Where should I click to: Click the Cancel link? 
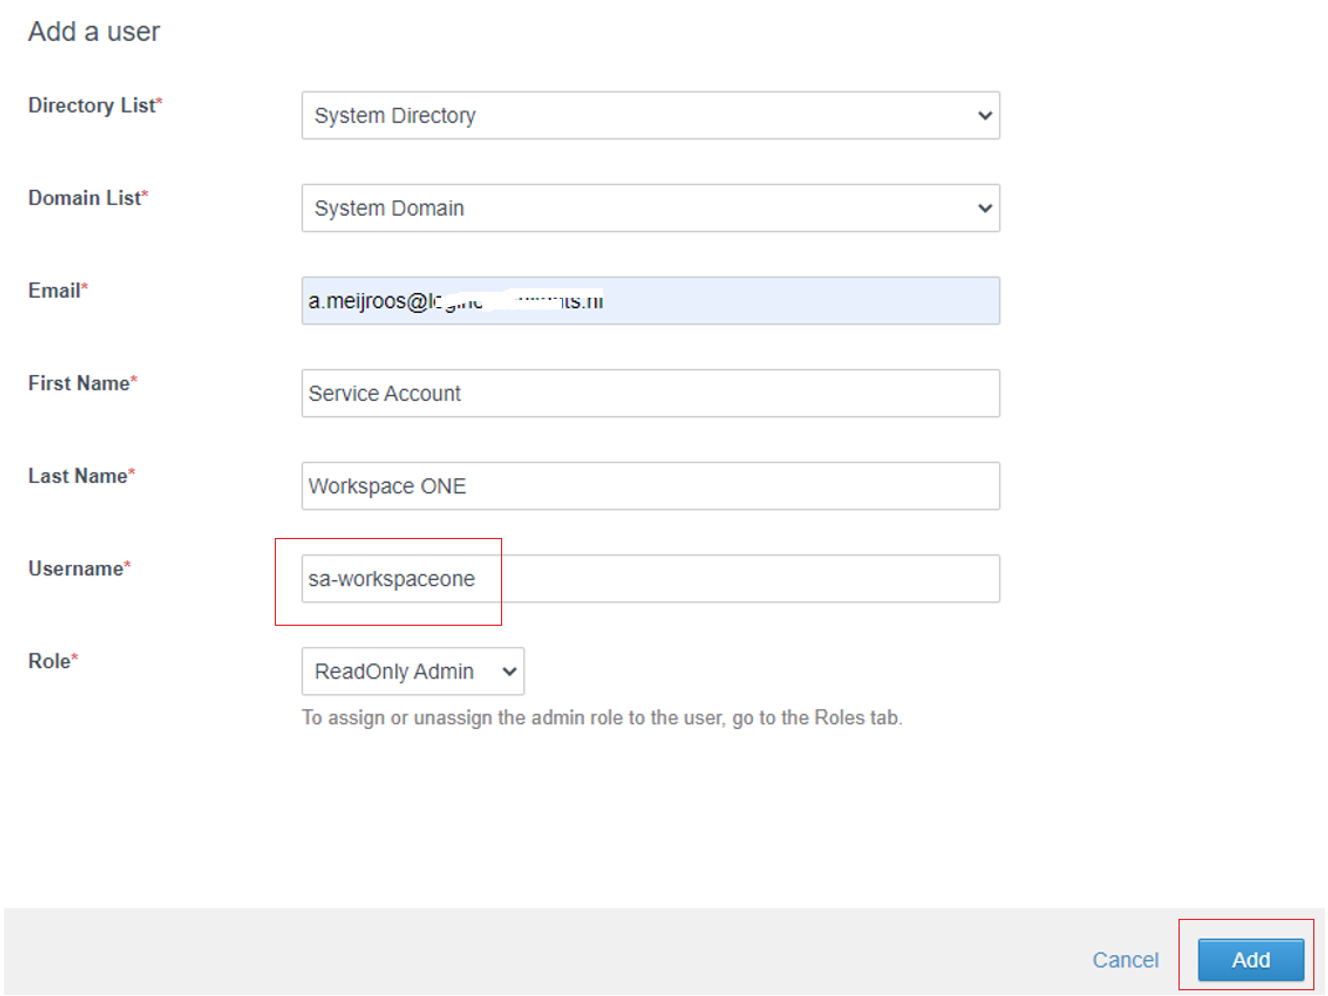pyautogui.click(x=1125, y=959)
